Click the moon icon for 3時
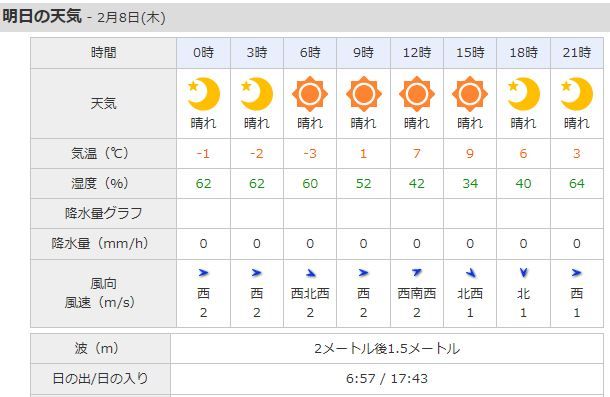This screenshot has height=397, width=610. [x=257, y=94]
